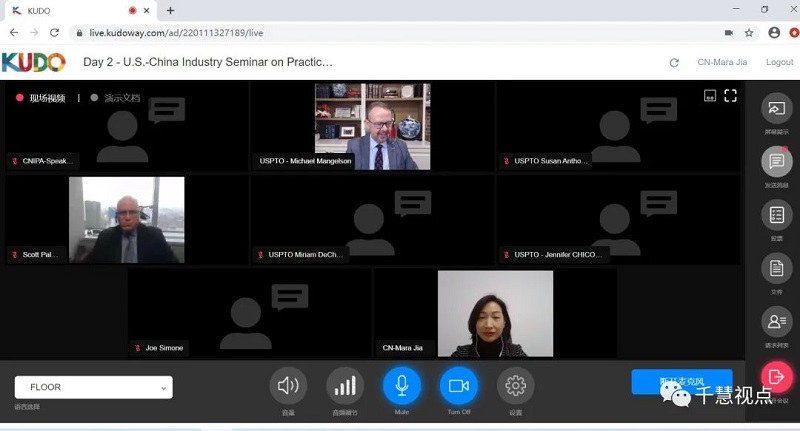Enter fullscreen video view
Screen dimensions: 800x431
[x=730, y=96]
